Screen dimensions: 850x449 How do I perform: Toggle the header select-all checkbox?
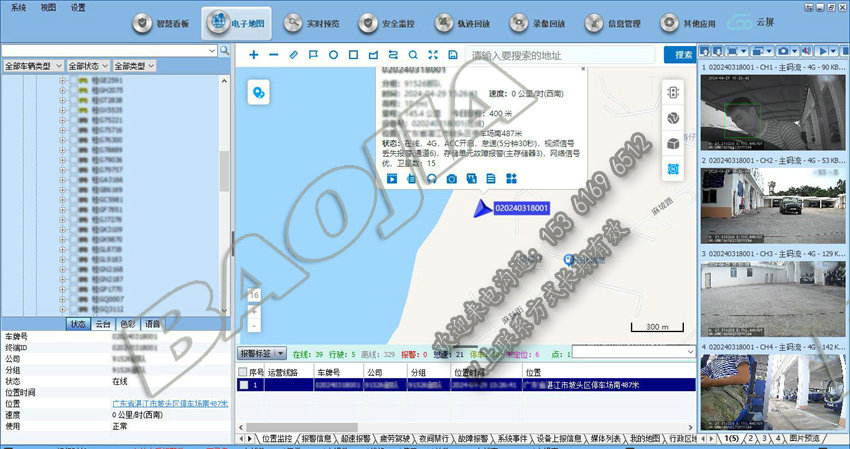244,371
